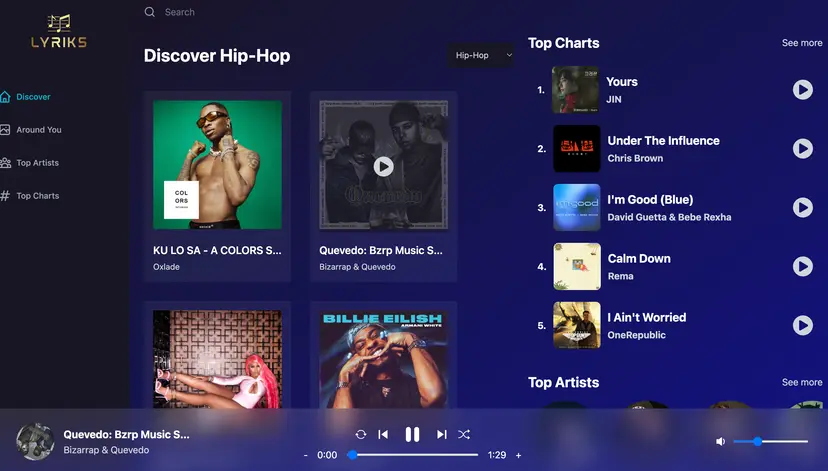This screenshot has width=828, height=471.
Task: Open Top Charts sidebar item
Action: tap(37, 196)
